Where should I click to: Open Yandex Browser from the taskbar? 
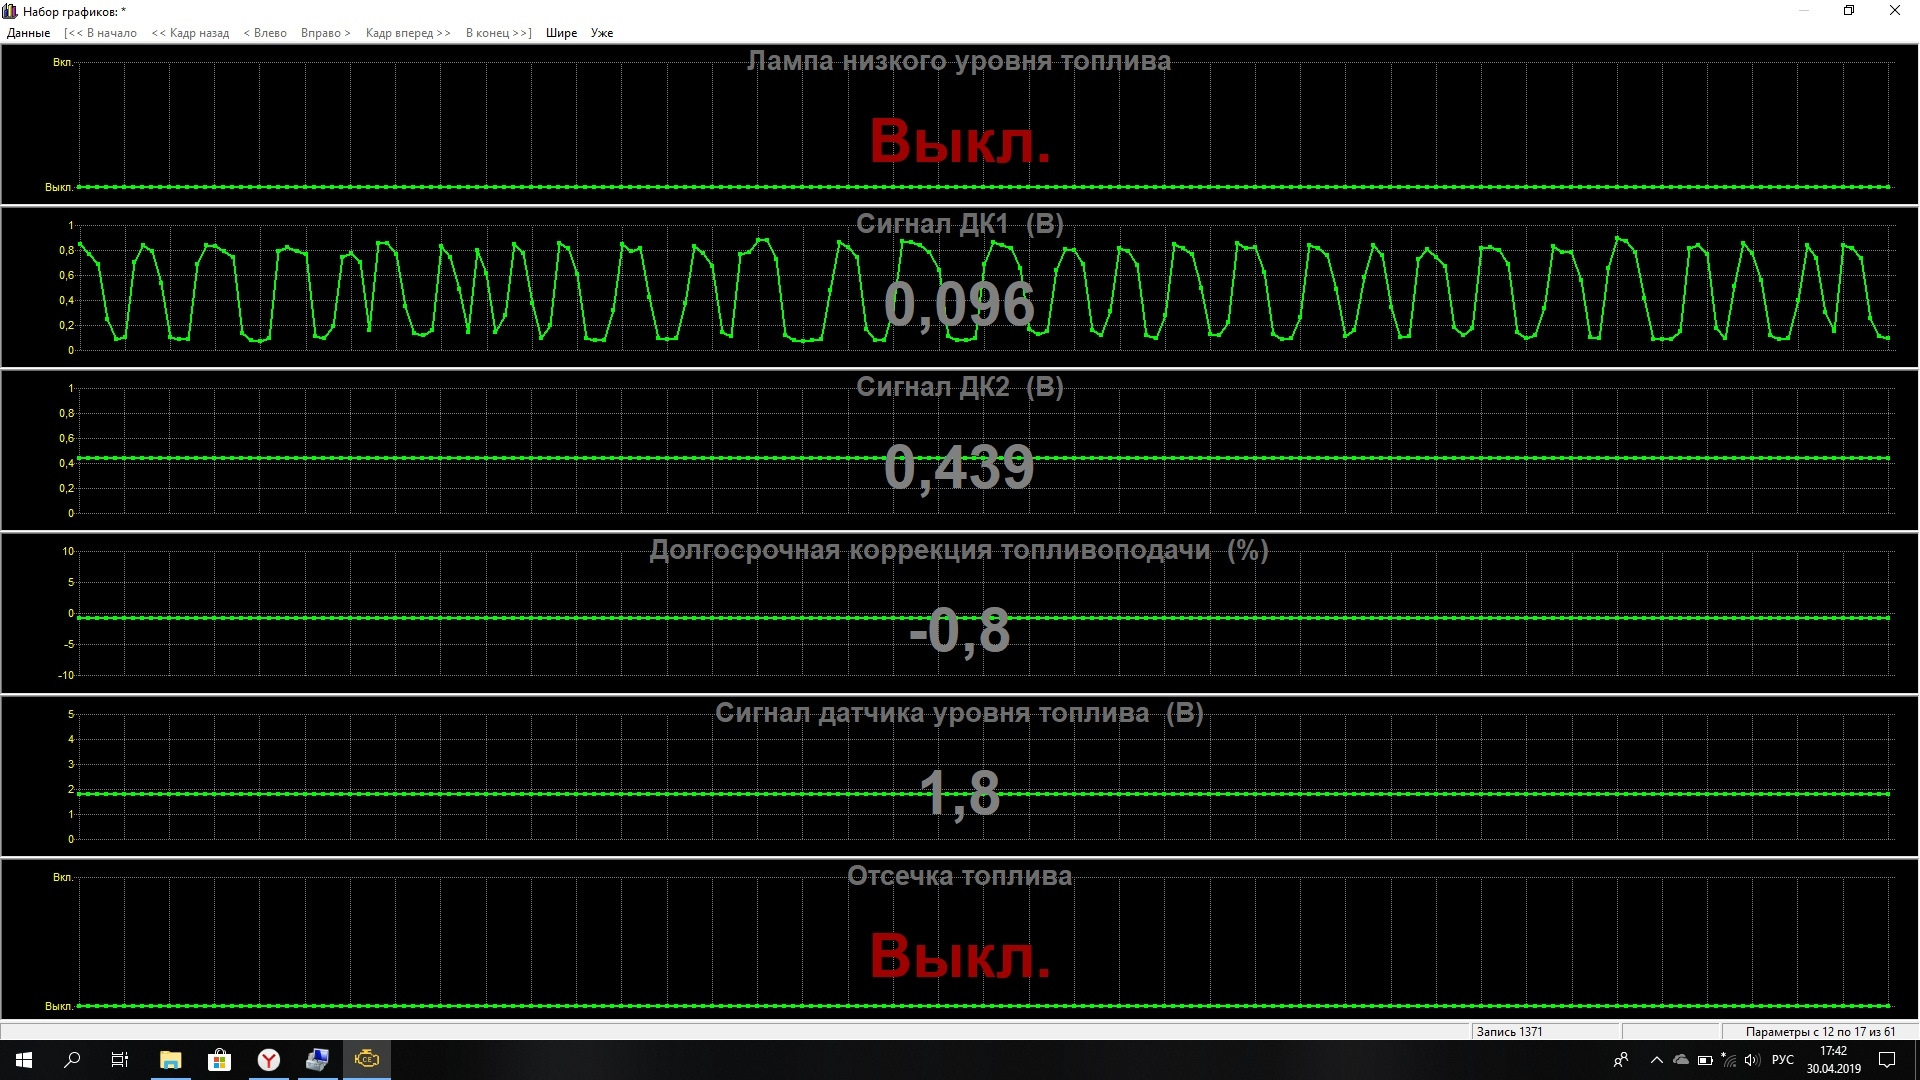click(x=268, y=1060)
